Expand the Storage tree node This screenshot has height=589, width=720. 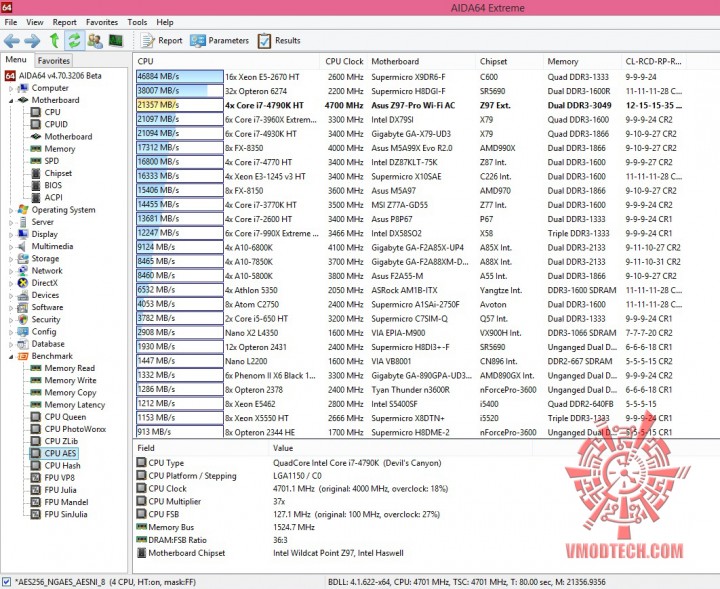(x=11, y=259)
